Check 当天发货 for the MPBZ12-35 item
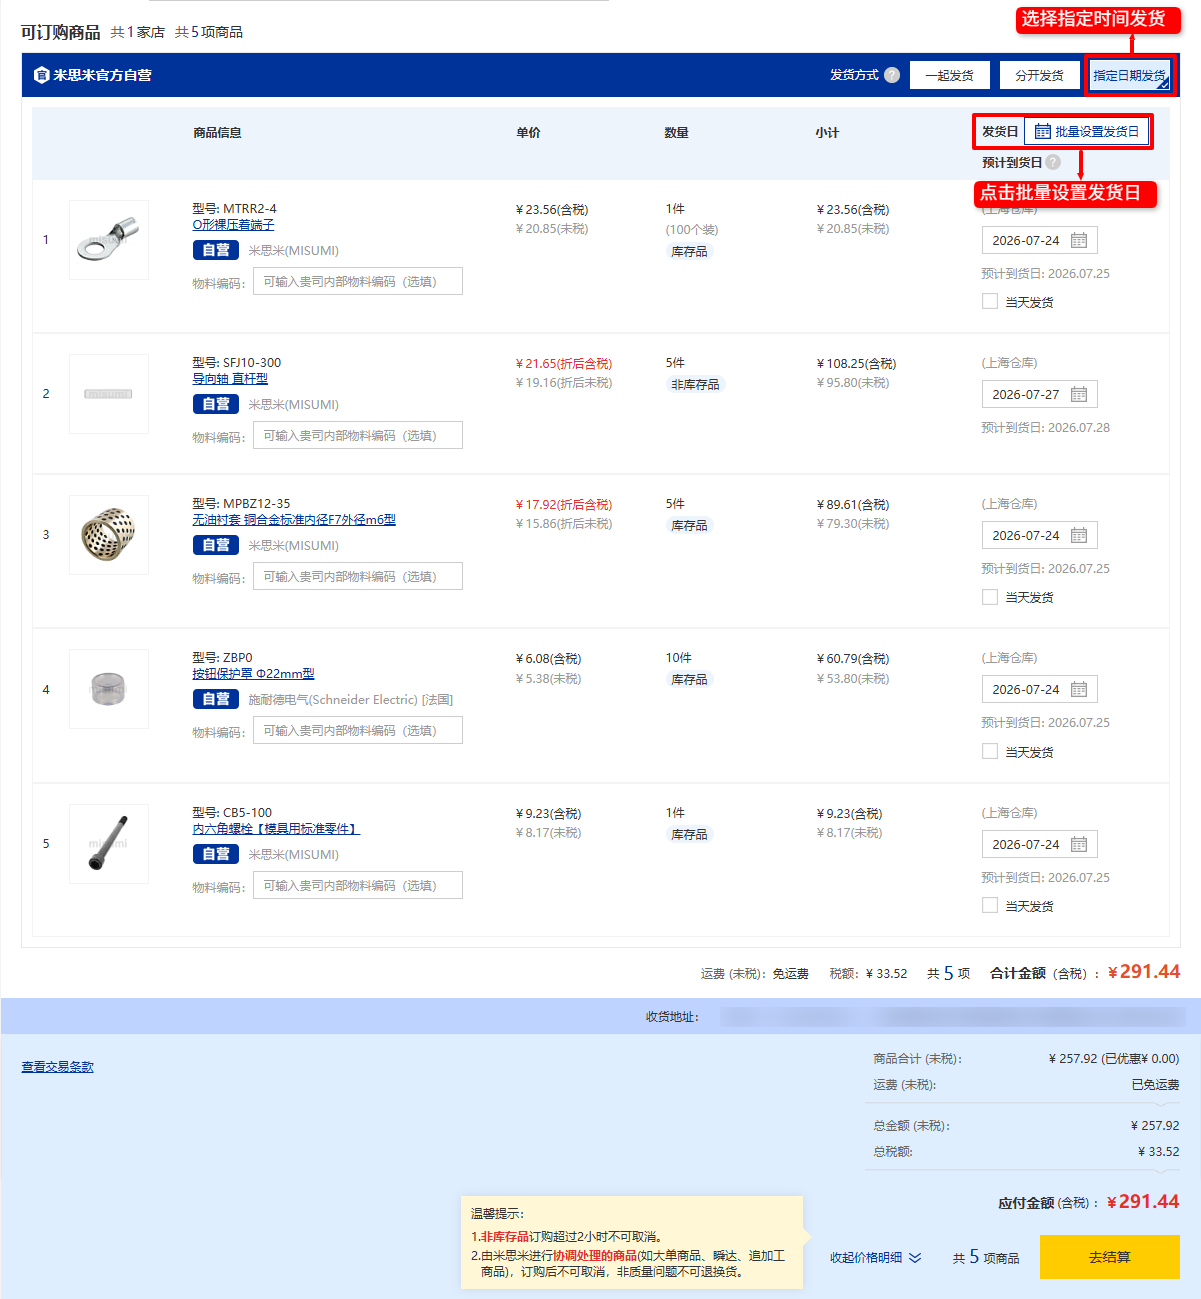Screen dimensions: 1201x1299 pos(990,596)
